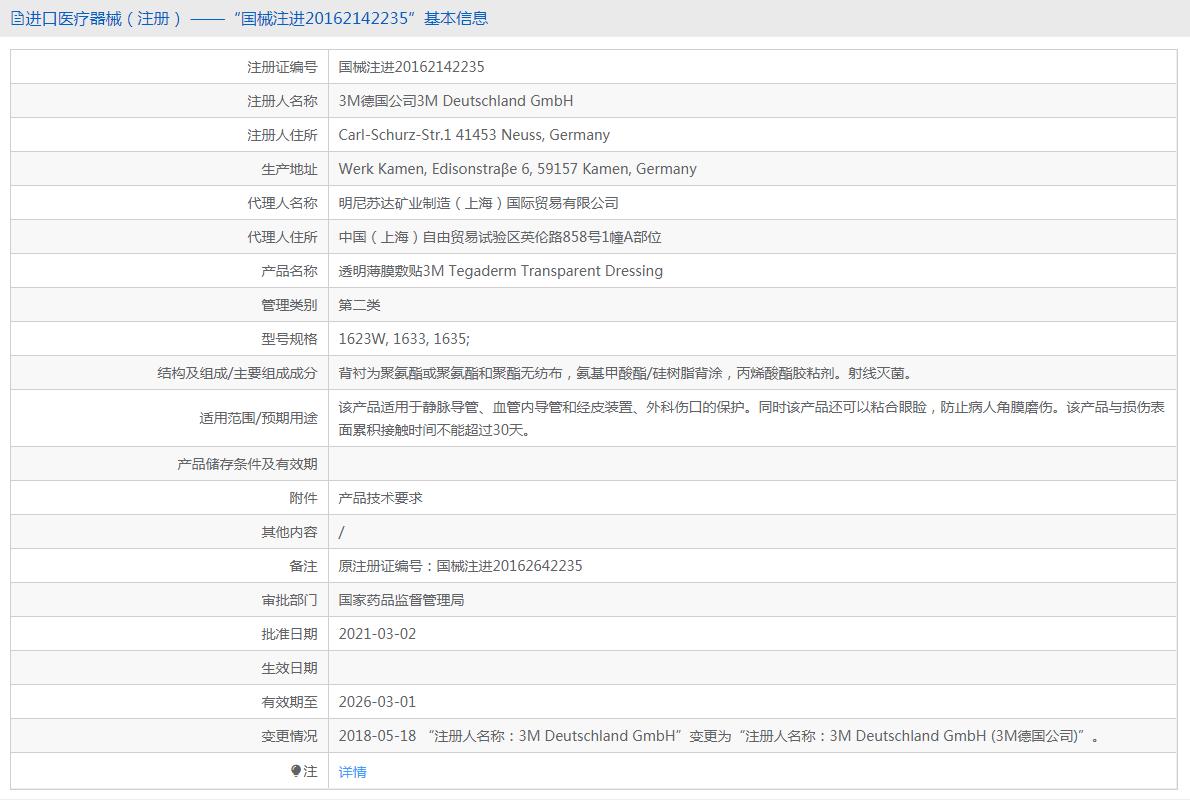This screenshot has height=801, width=1190.
Task: Click agent name 明尼苏达矿业制造（上海）国际贸易有限公司
Action: 478,203
